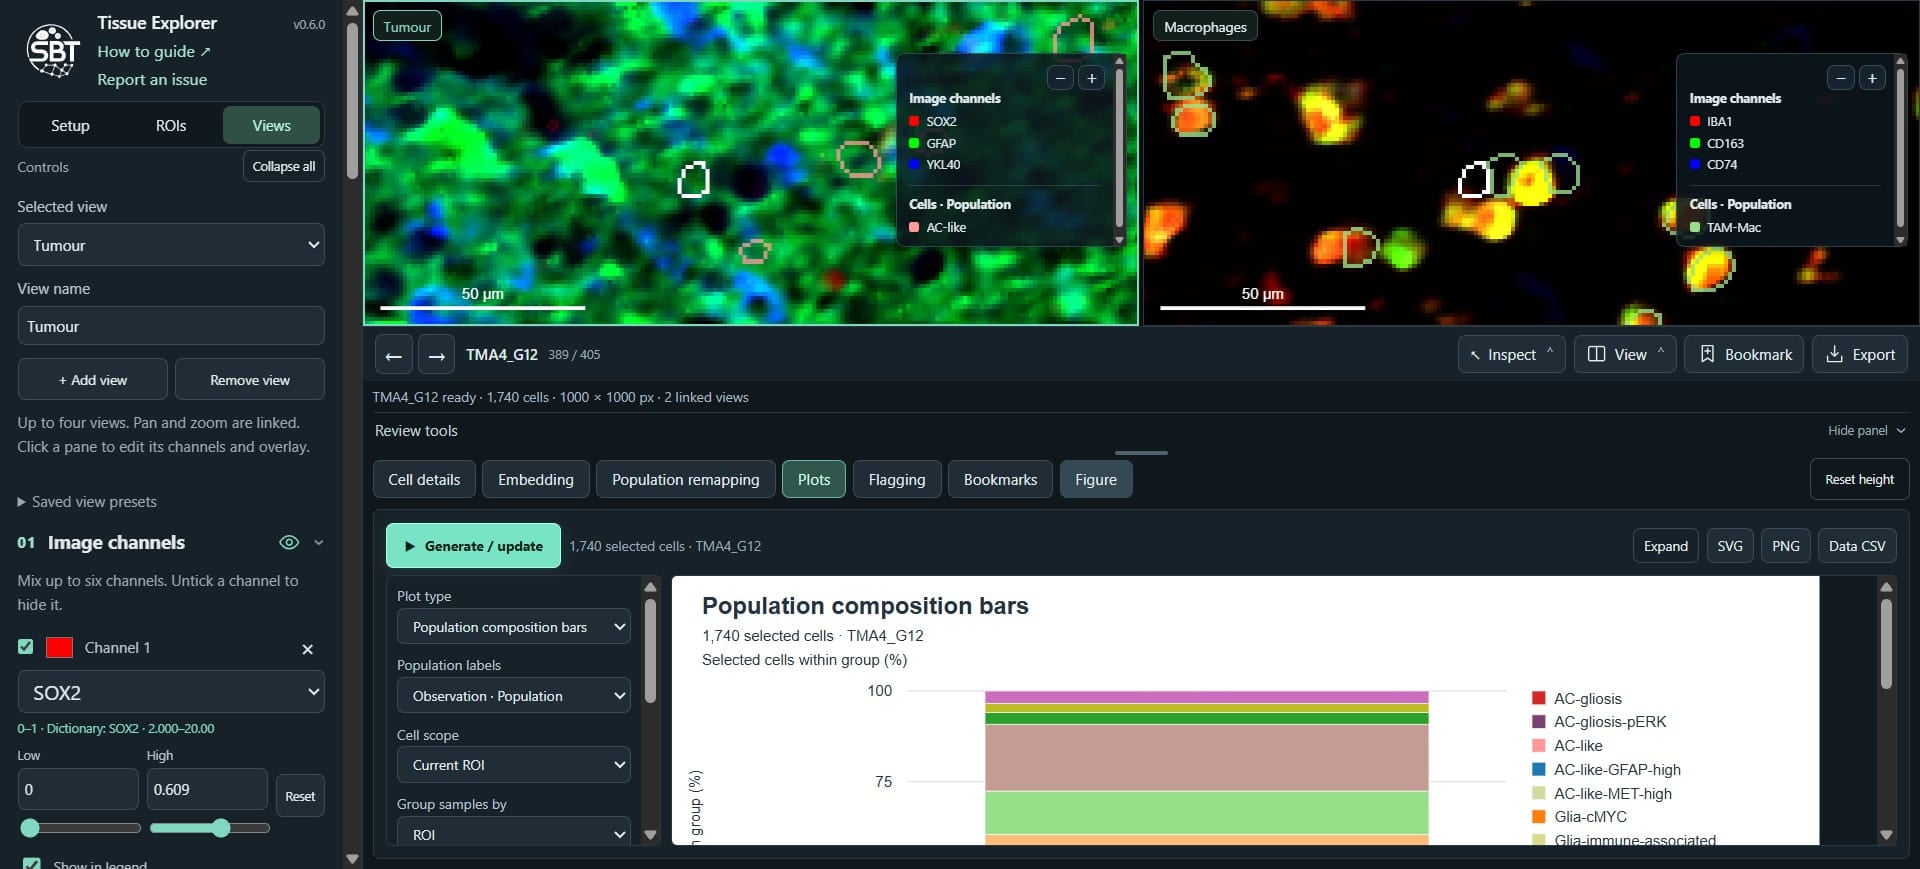
Task: Click the High value 0.609 field
Action: point(207,790)
